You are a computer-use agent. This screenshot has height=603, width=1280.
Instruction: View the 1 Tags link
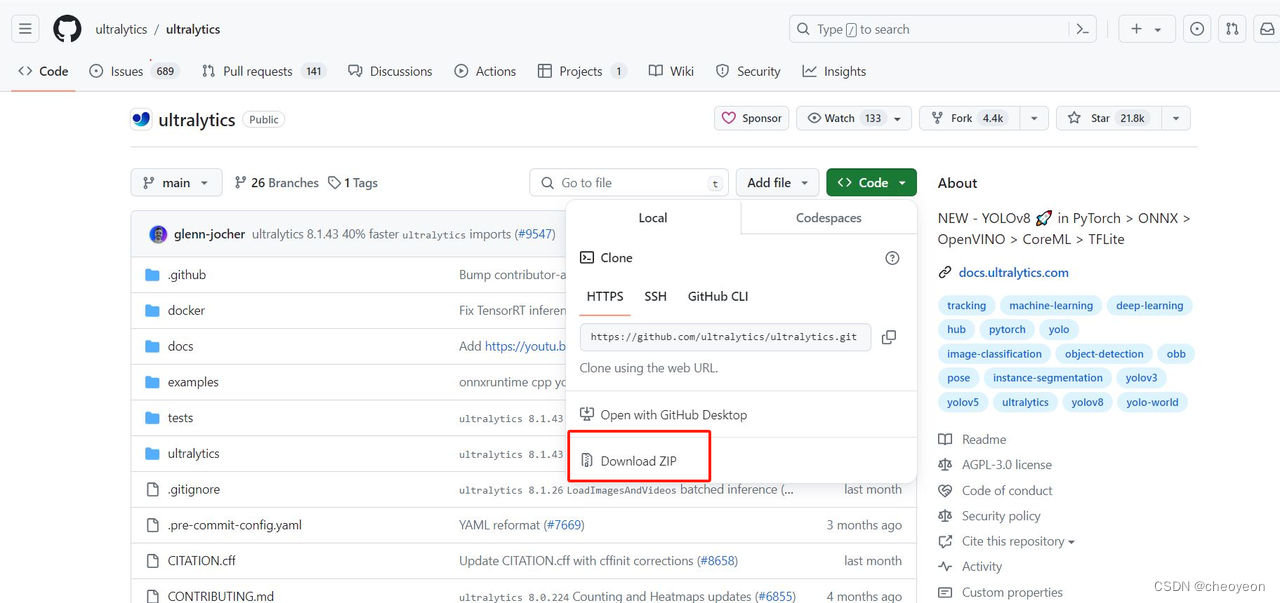pos(353,183)
